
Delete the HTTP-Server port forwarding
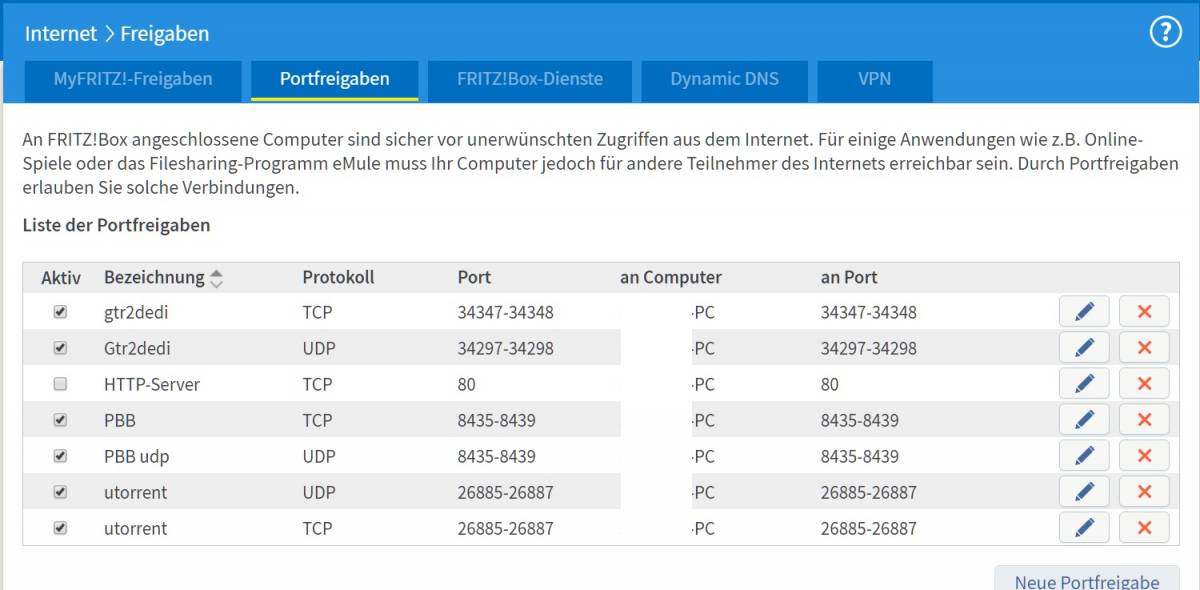(1144, 384)
